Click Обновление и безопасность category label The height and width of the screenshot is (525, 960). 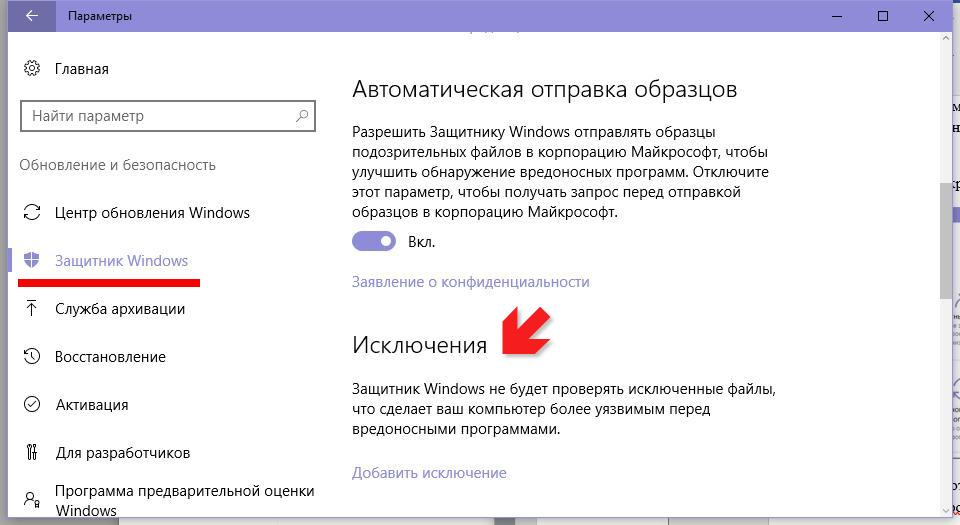[118, 165]
